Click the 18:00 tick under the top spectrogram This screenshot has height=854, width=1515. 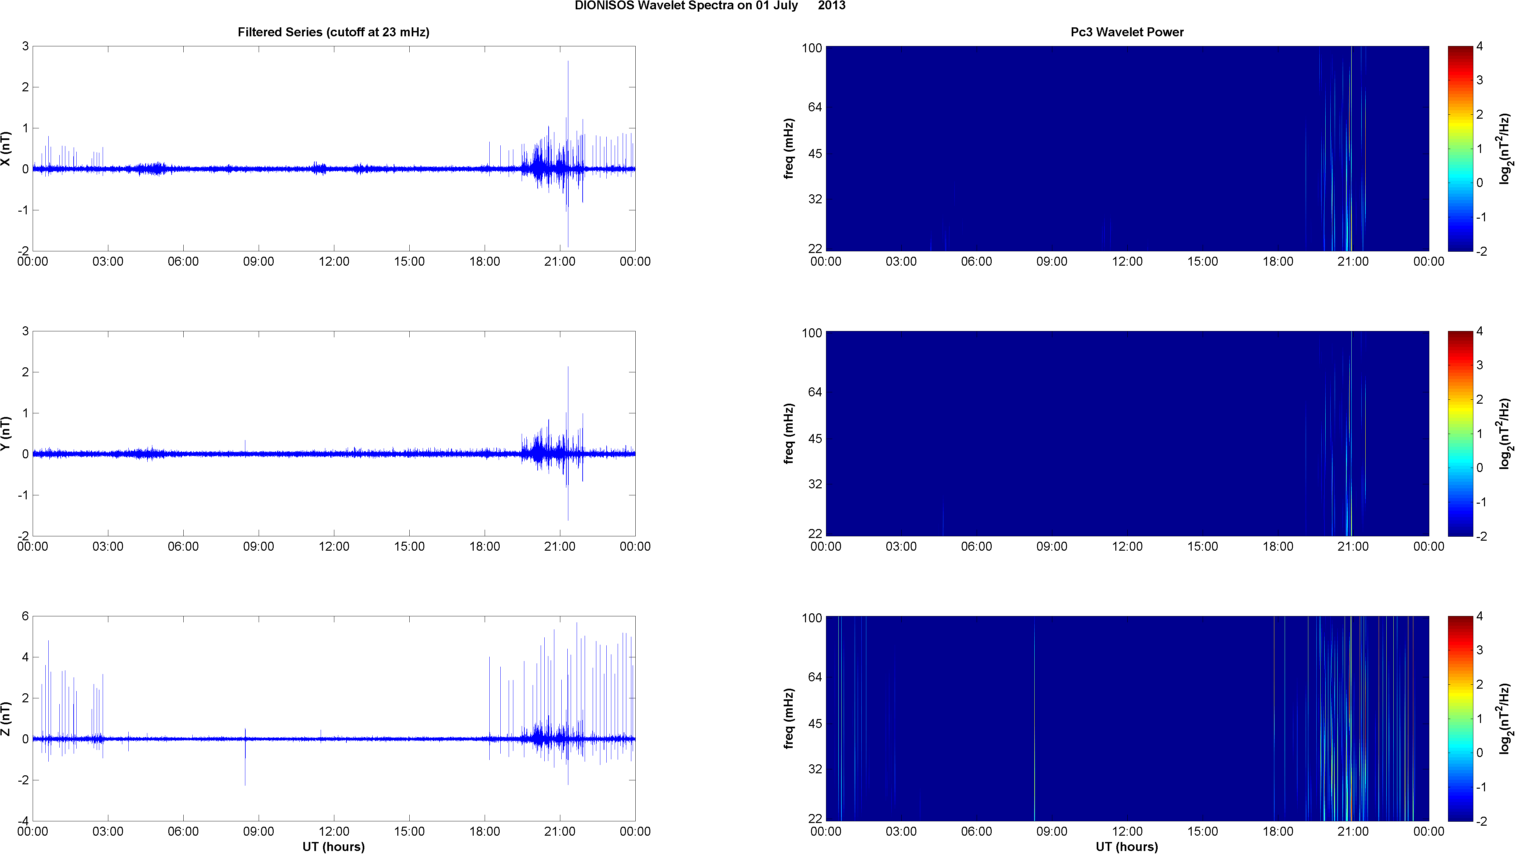coord(1278,262)
